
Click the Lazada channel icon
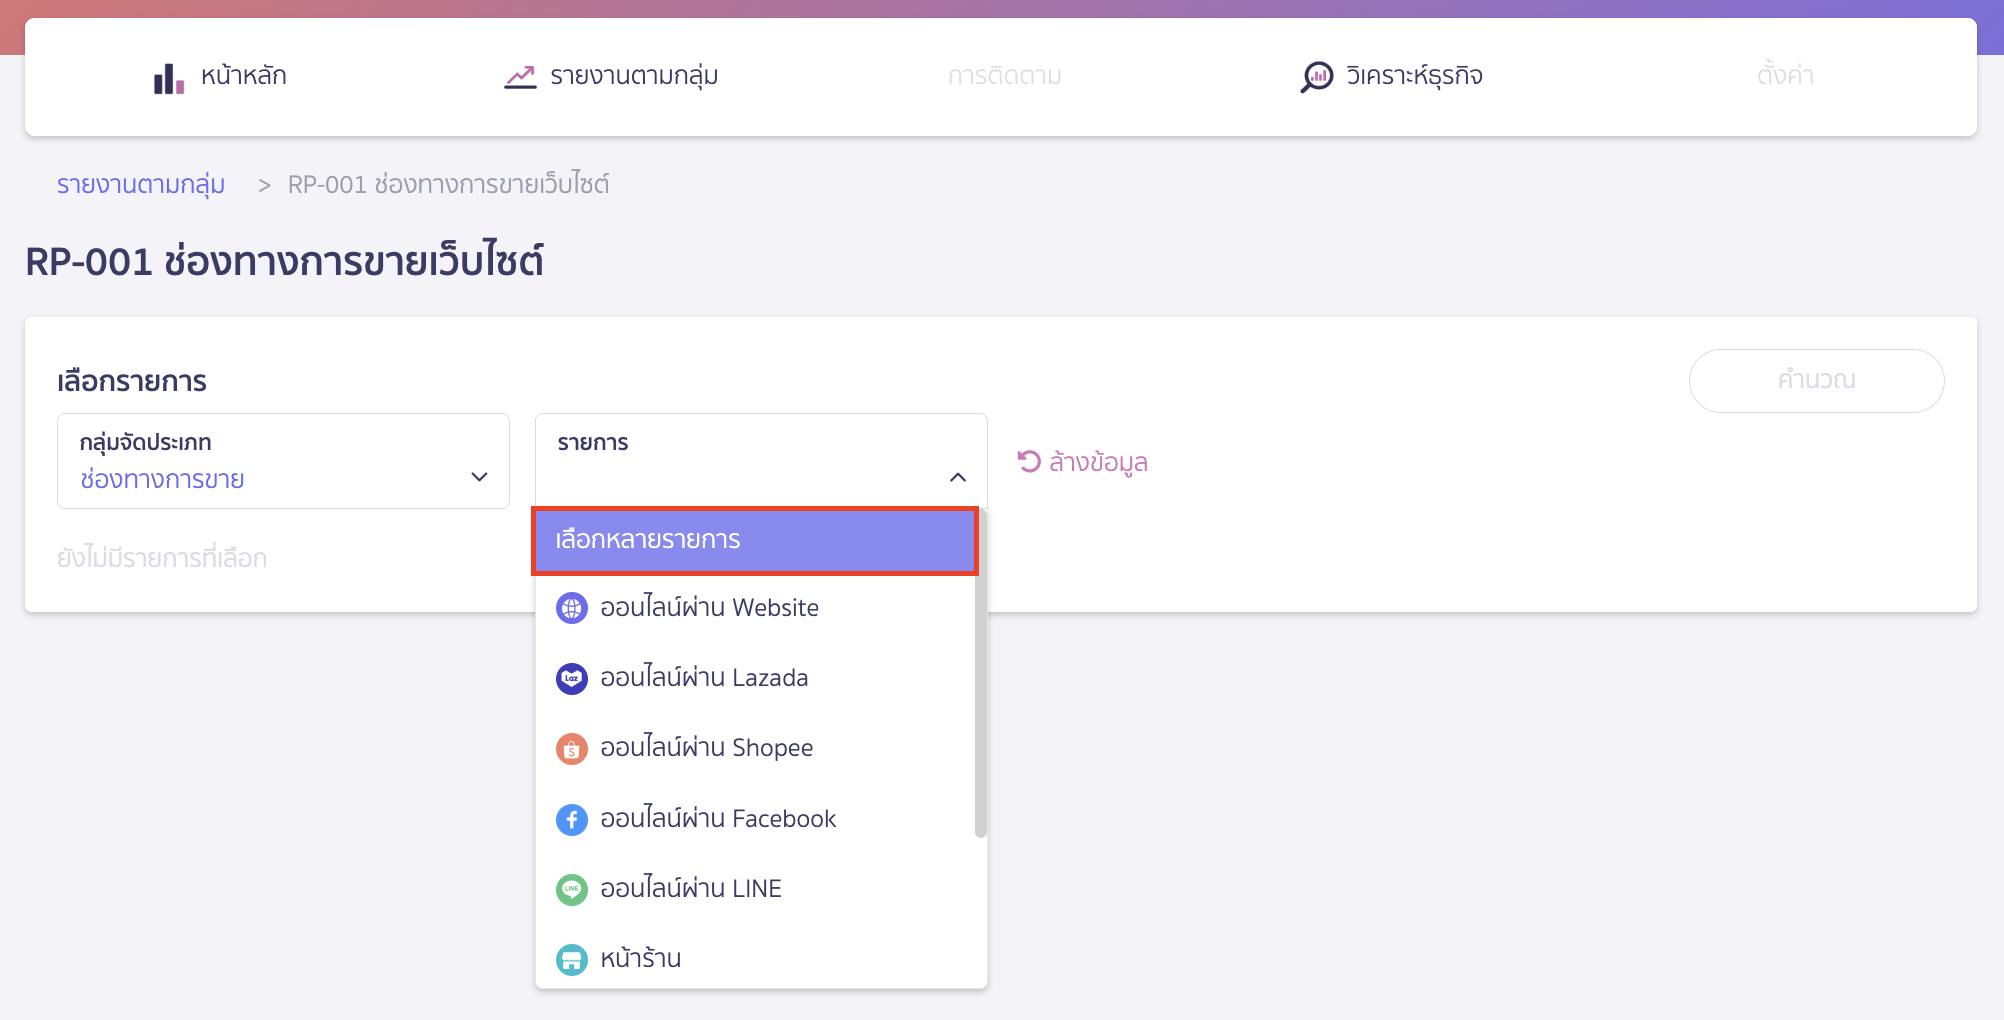pos(572,678)
